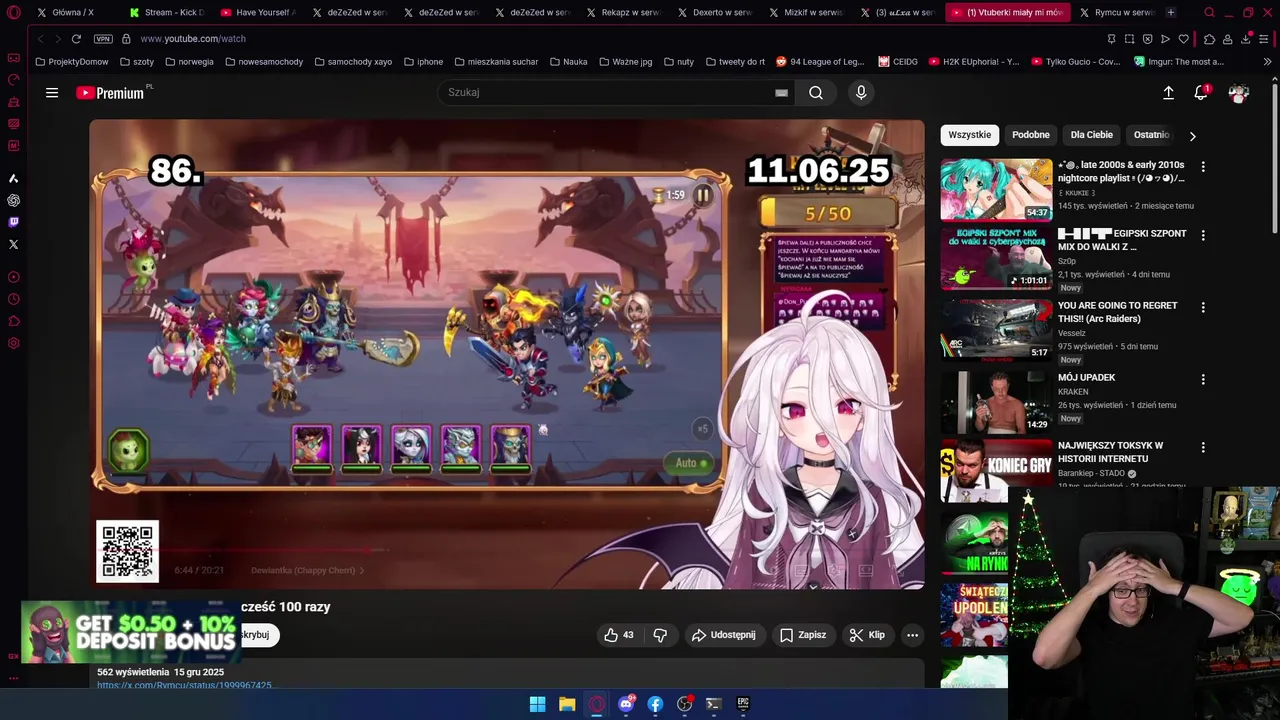The height and width of the screenshot is (720, 1280).
Task: Click the Opera logo menu button
Action: [14, 13]
